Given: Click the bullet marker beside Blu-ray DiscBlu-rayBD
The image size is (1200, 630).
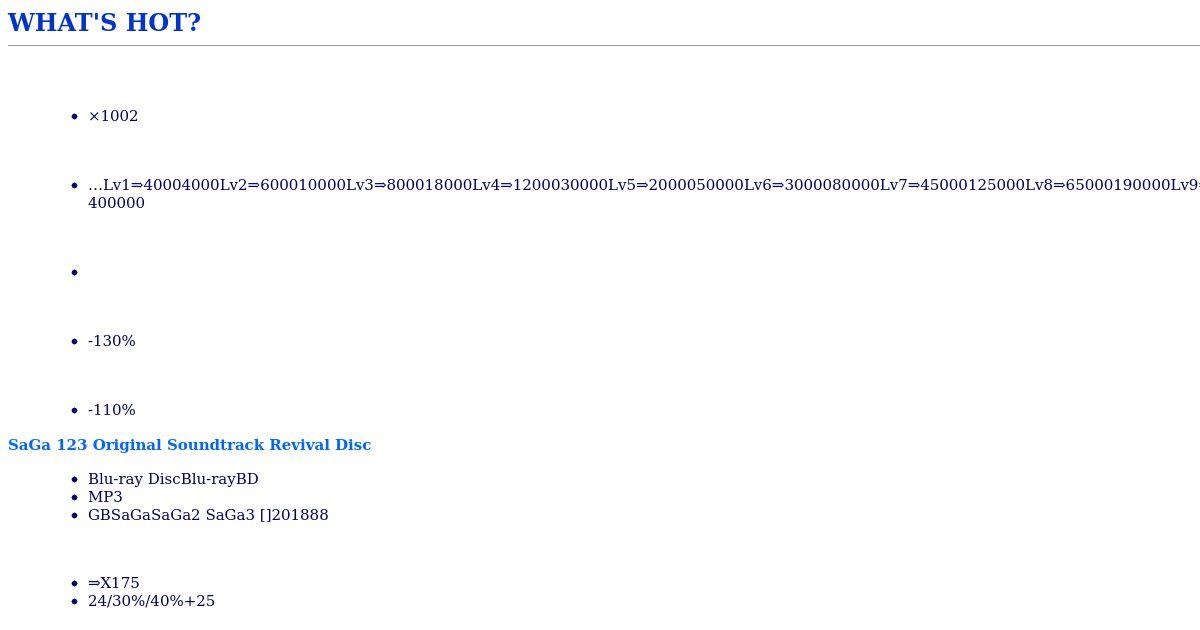Looking at the screenshot, I should click(75, 480).
